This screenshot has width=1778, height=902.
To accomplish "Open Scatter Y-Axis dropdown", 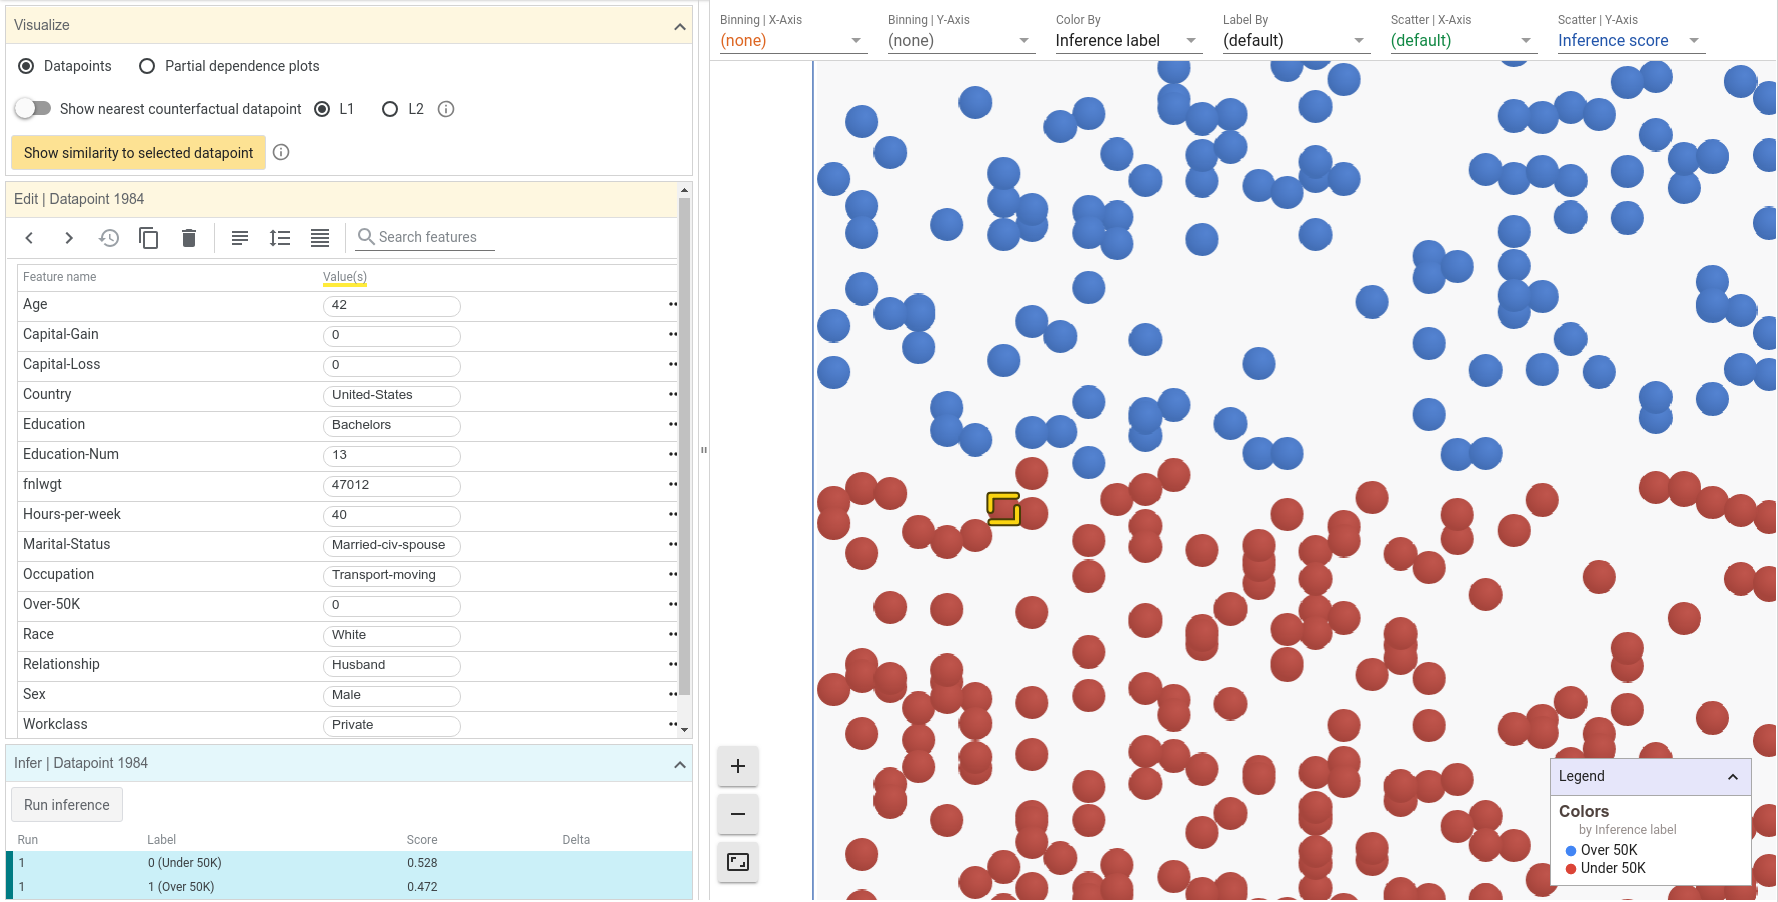I will [1630, 41].
